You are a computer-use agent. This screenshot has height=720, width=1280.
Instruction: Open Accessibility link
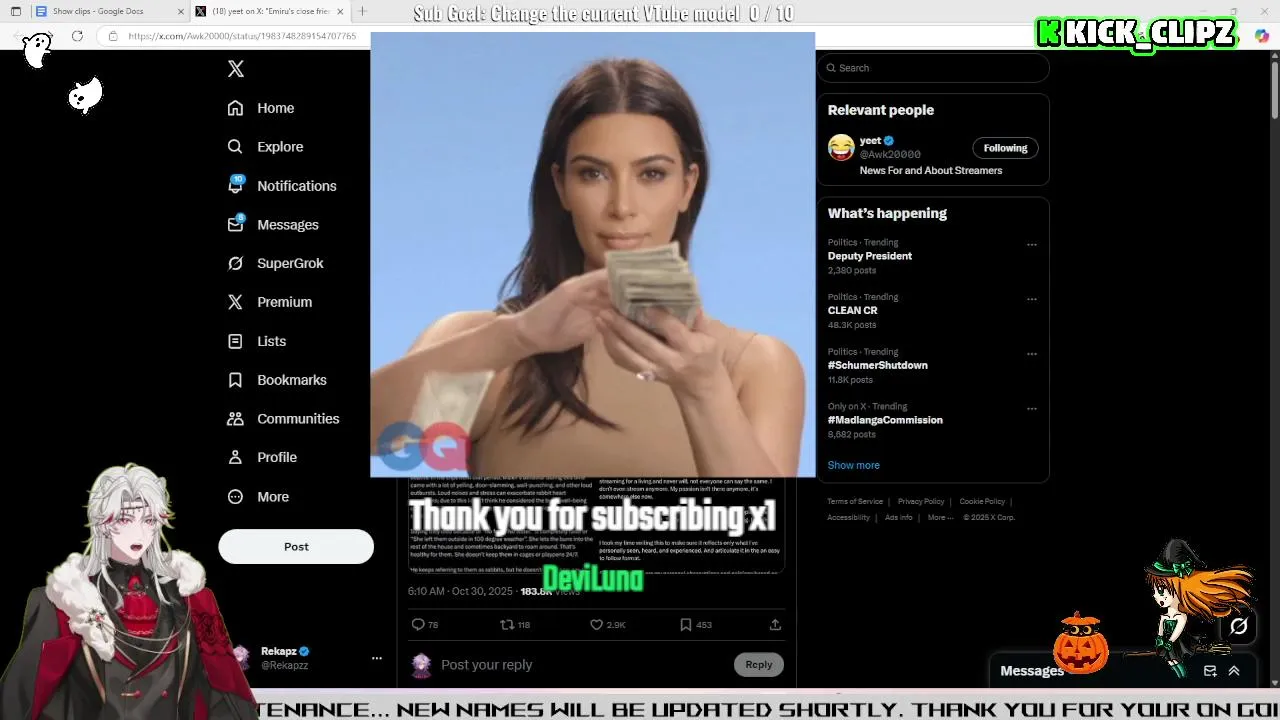click(x=848, y=518)
